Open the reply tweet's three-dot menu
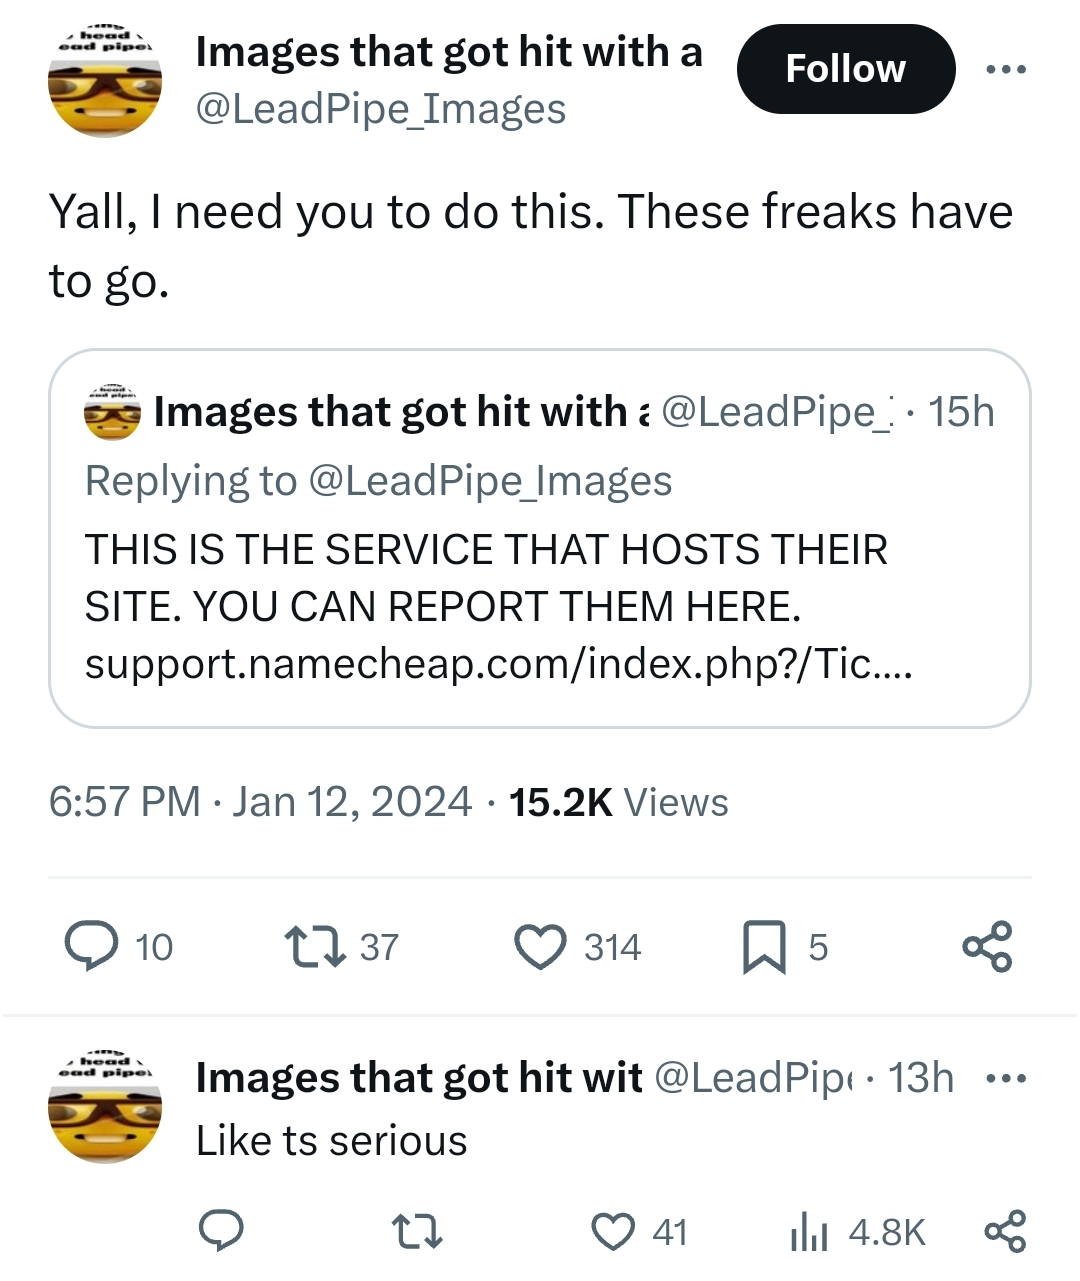 [1005, 1079]
